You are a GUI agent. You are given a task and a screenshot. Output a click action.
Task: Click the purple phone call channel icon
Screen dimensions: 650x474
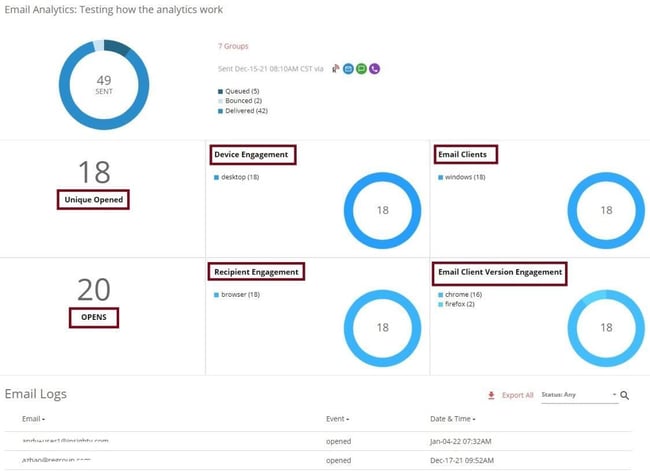point(375,69)
